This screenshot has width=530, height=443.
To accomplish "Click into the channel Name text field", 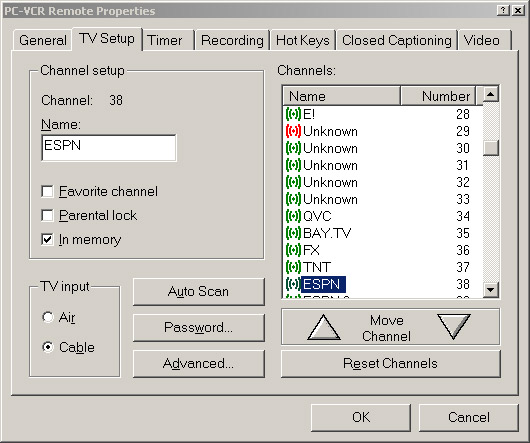I will pyautogui.click(x=109, y=148).
